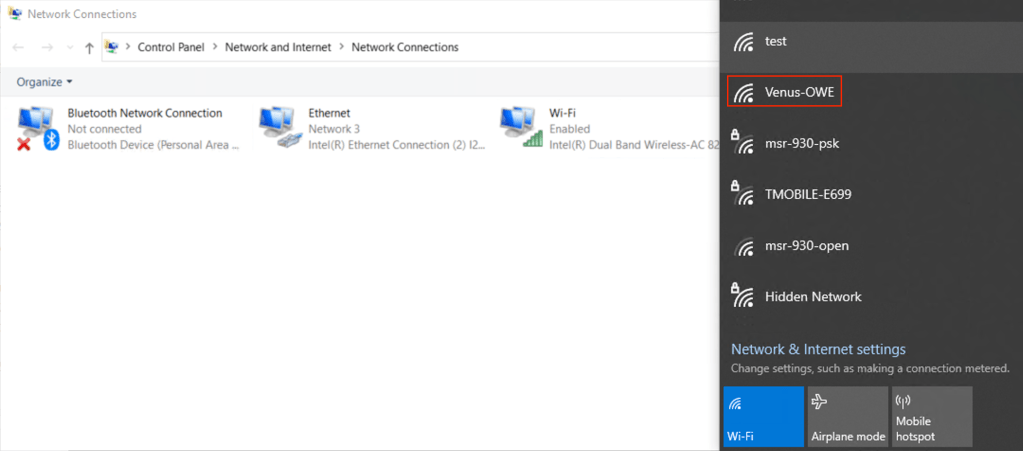Viewport: 1023px width, 451px height.
Task: Open the recent locations dropdown arrow
Action: pyautogui.click(x=68, y=48)
